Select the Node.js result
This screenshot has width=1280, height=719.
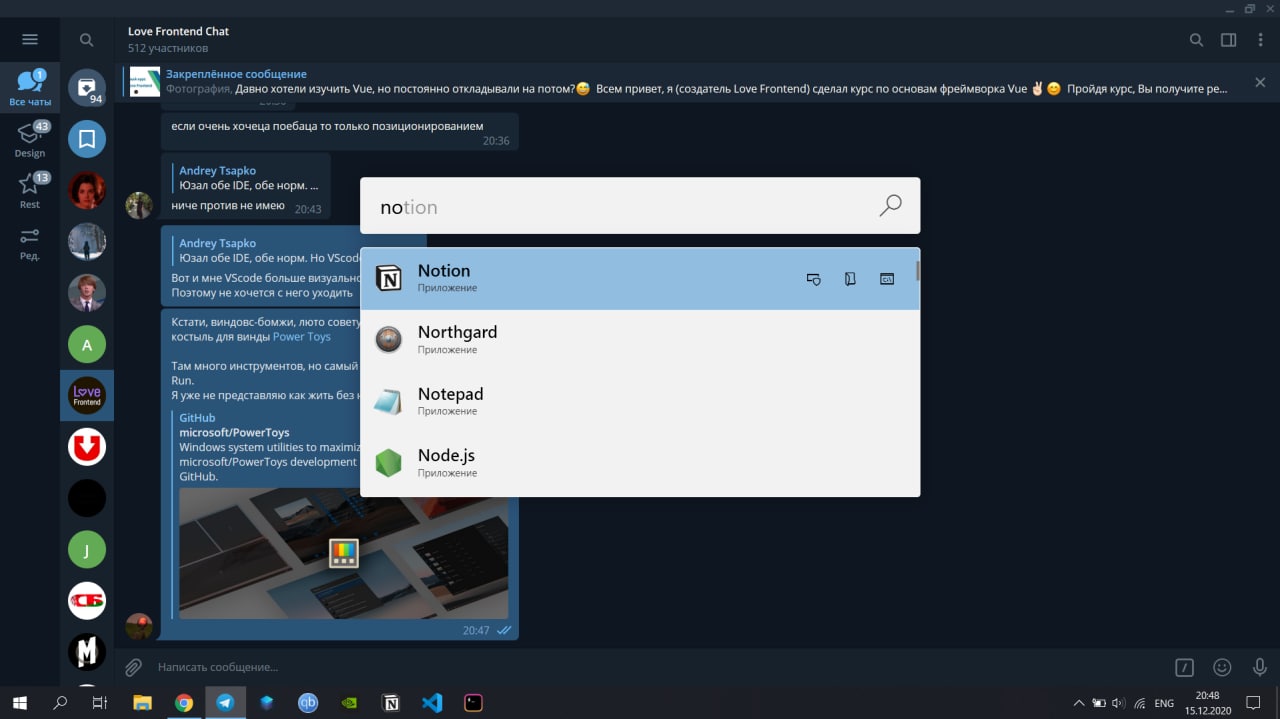[x=640, y=462]
